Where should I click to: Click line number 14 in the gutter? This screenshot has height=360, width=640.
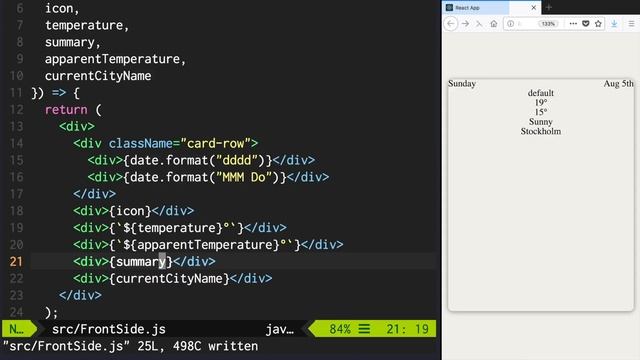click(16, 143)
